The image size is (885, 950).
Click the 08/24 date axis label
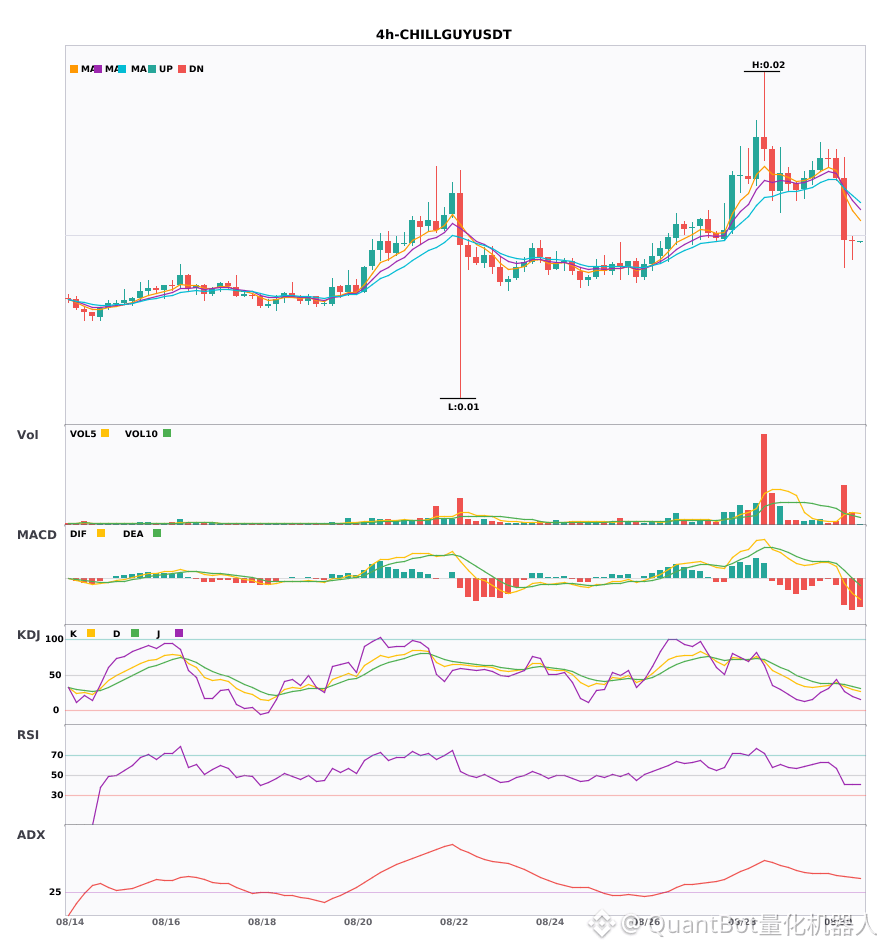coord(549,922)
